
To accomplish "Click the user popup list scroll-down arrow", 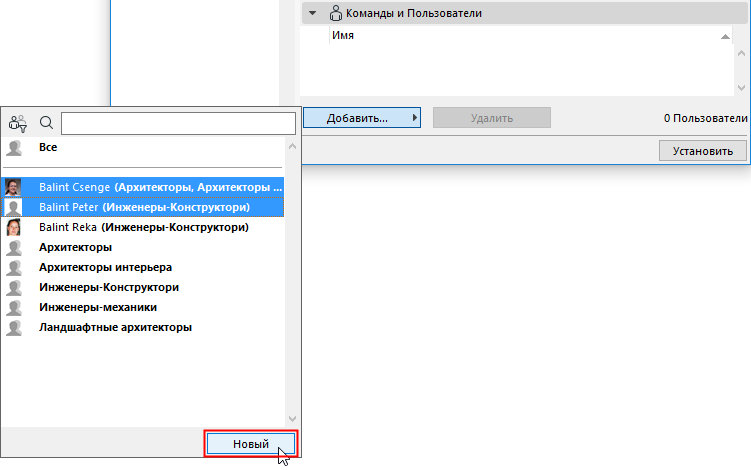I will point(292,419).
